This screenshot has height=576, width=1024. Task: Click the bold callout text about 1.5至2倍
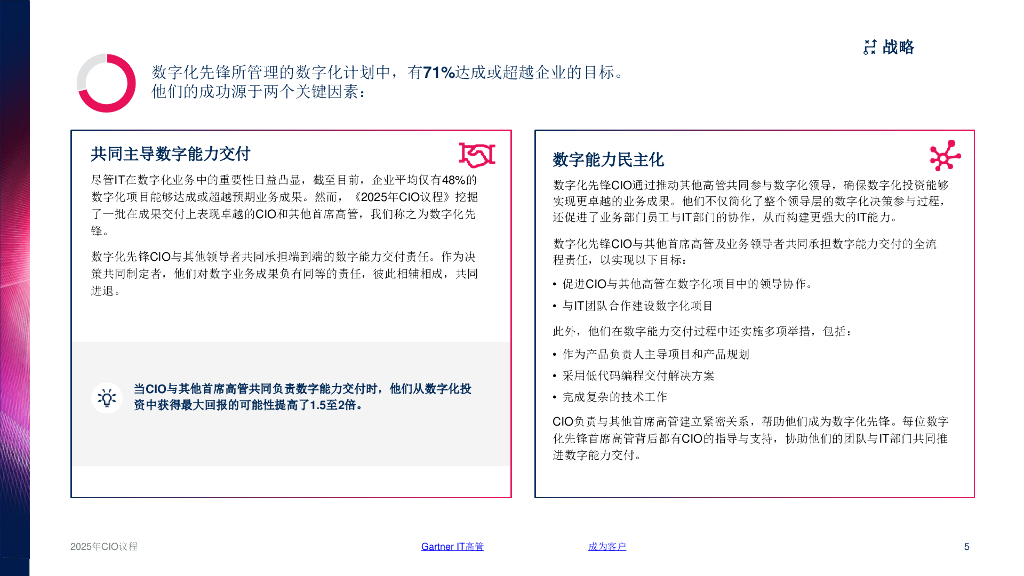303,397
